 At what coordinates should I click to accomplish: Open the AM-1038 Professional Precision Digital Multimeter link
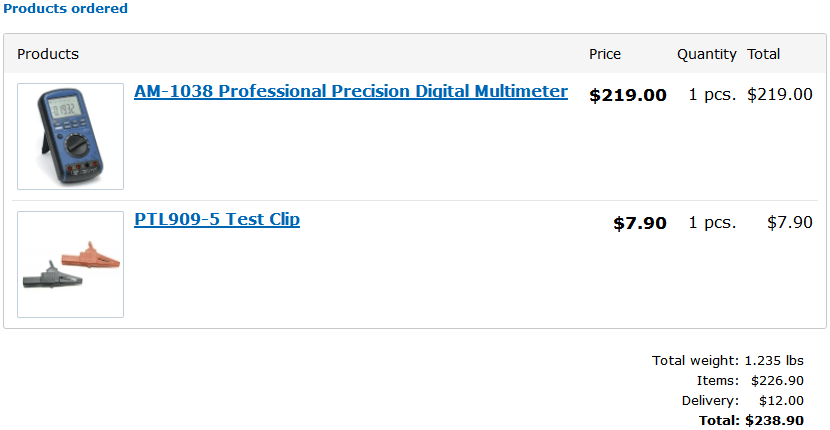(x=351, y=91)
